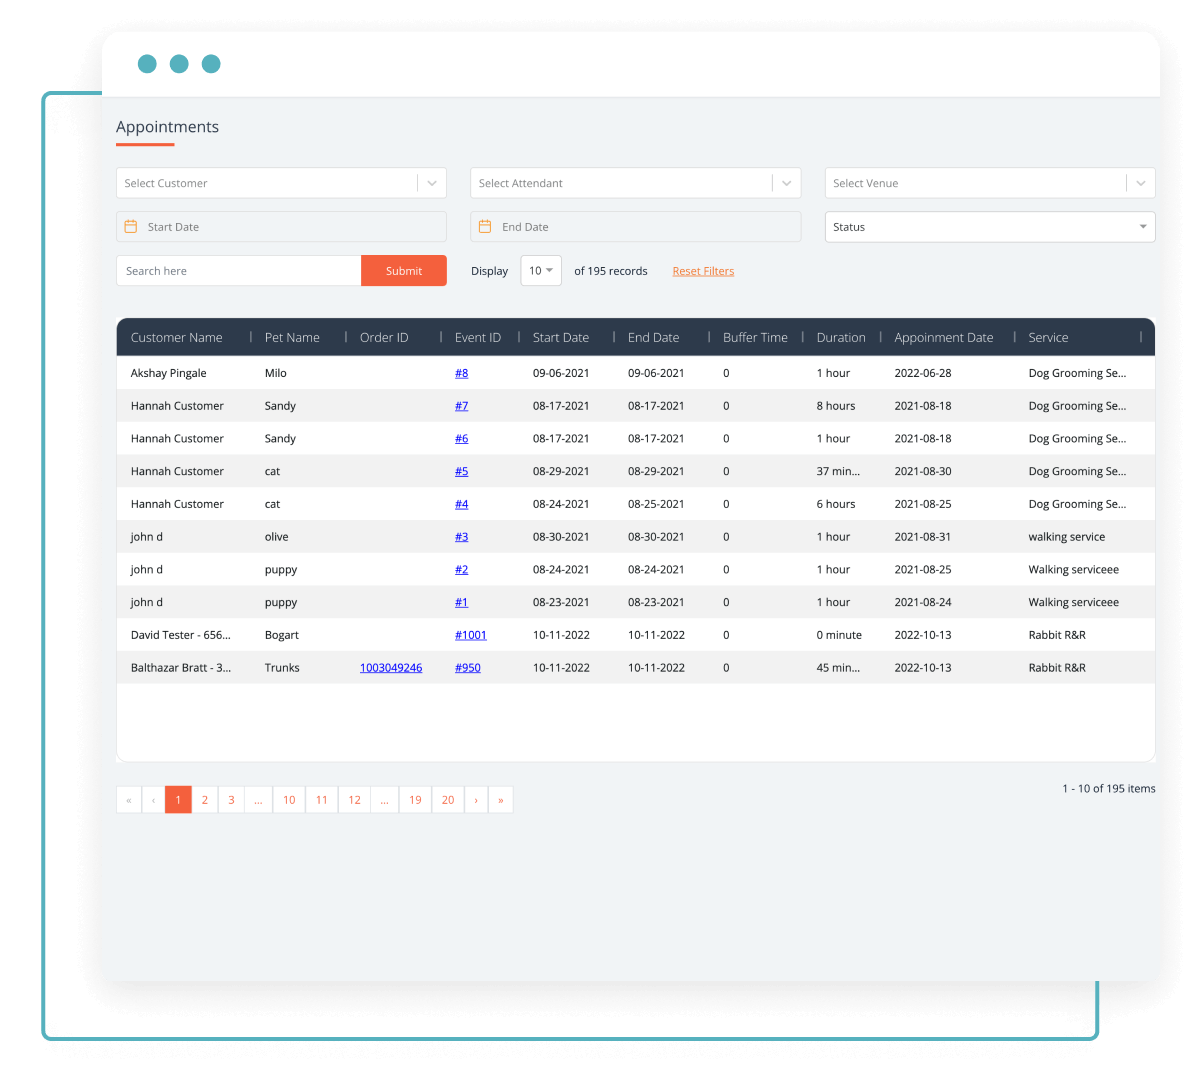Change records per page via Display dropdown
Image resolution: width=1199 pixels, height=1091 pixels.
point(540,270)
